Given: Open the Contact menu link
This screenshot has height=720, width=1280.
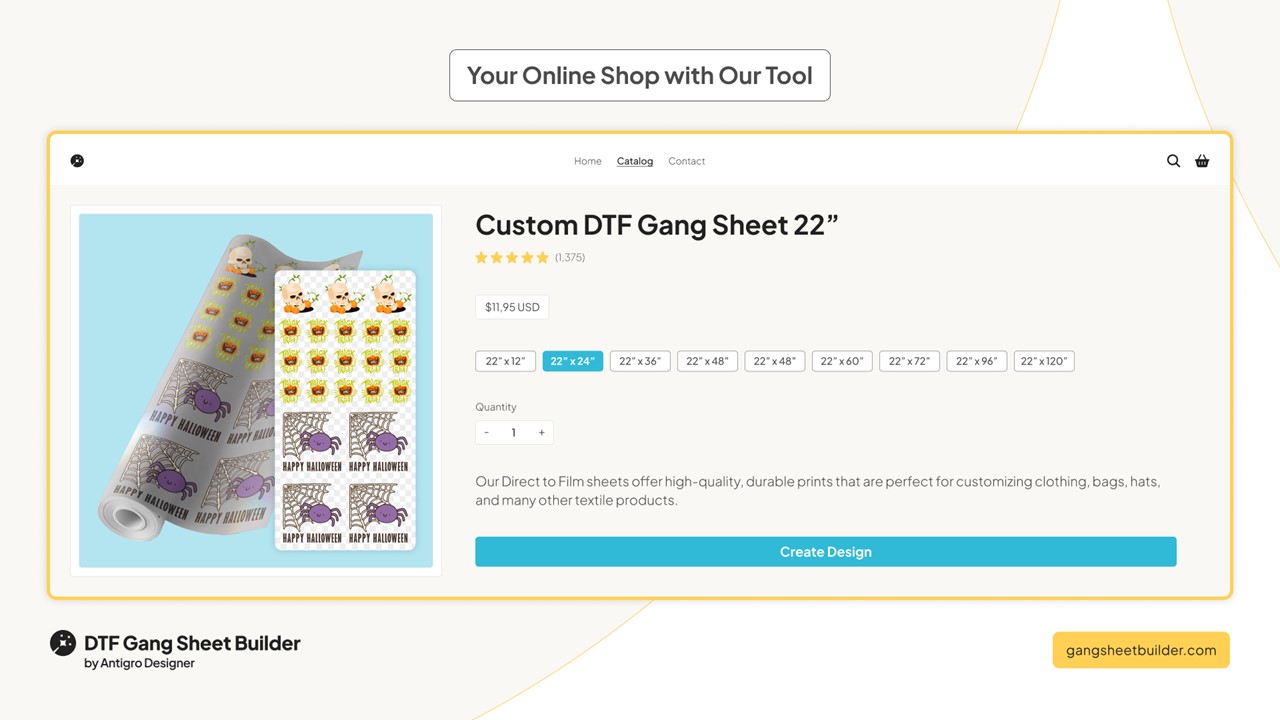Looking at the screenshot, I should pos(687,161).
